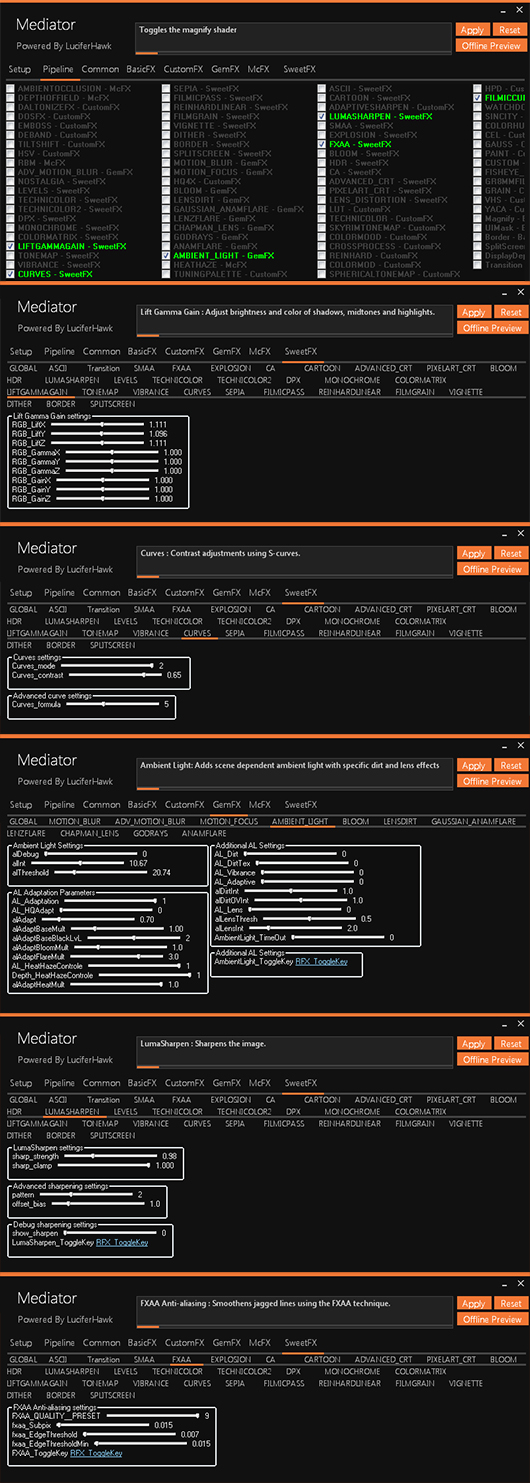The width and height of the screenshot is (530, 1483).
Task: Adjust the alAdaptBaseBlackLvL slider
Action: click(132, 938)
